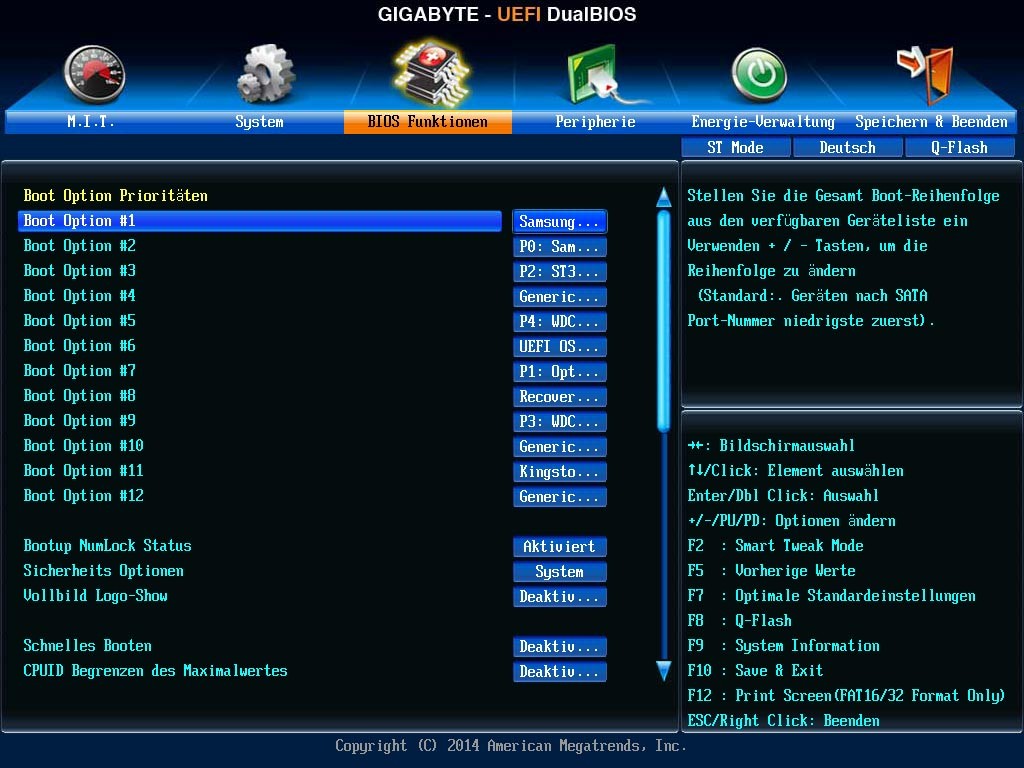The width and height of the screenshot is (1024, 768).
Task: Select the Boot Option #9 label
Action: coord(80,421)
